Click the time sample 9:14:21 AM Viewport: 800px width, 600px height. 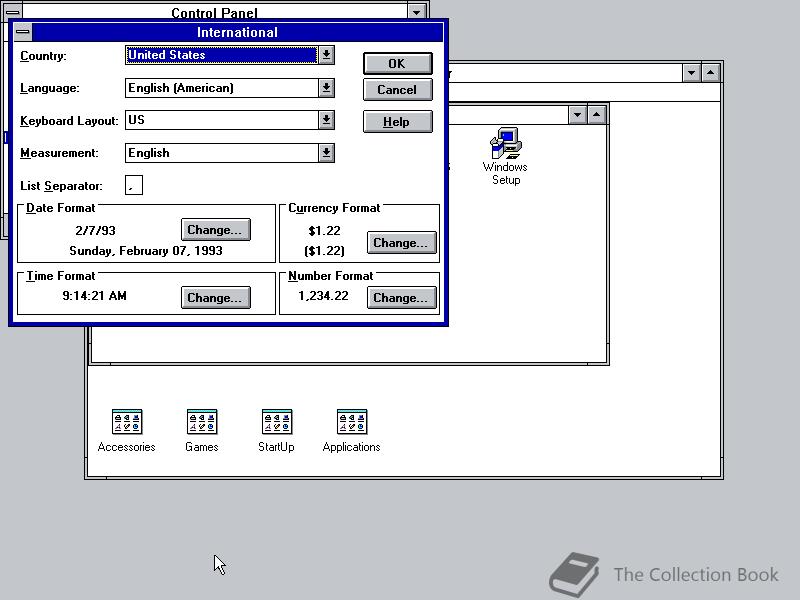point(94,296)
